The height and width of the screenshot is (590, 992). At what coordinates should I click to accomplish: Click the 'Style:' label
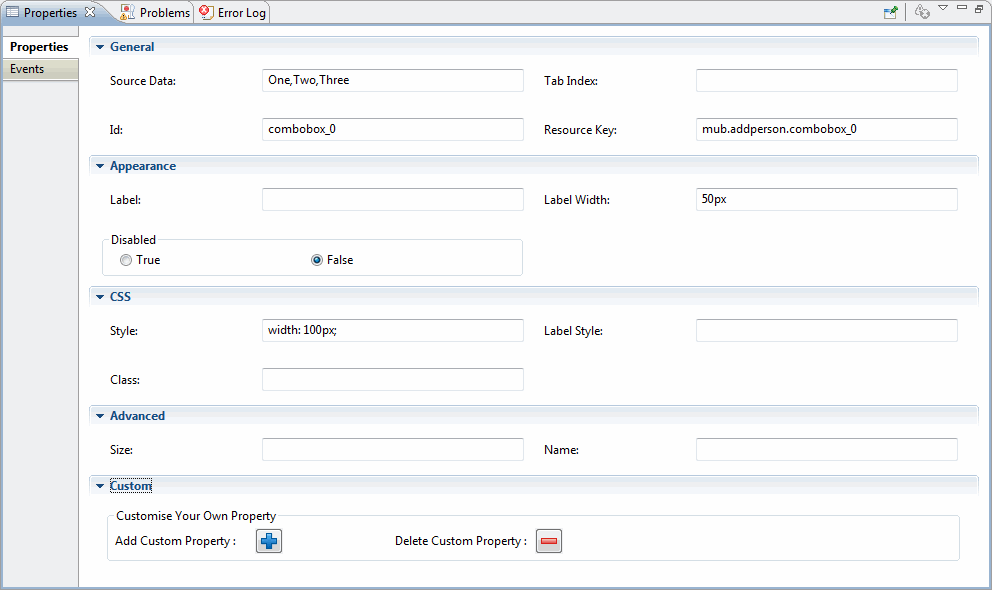pyautogui.click(x=123, y=331)
